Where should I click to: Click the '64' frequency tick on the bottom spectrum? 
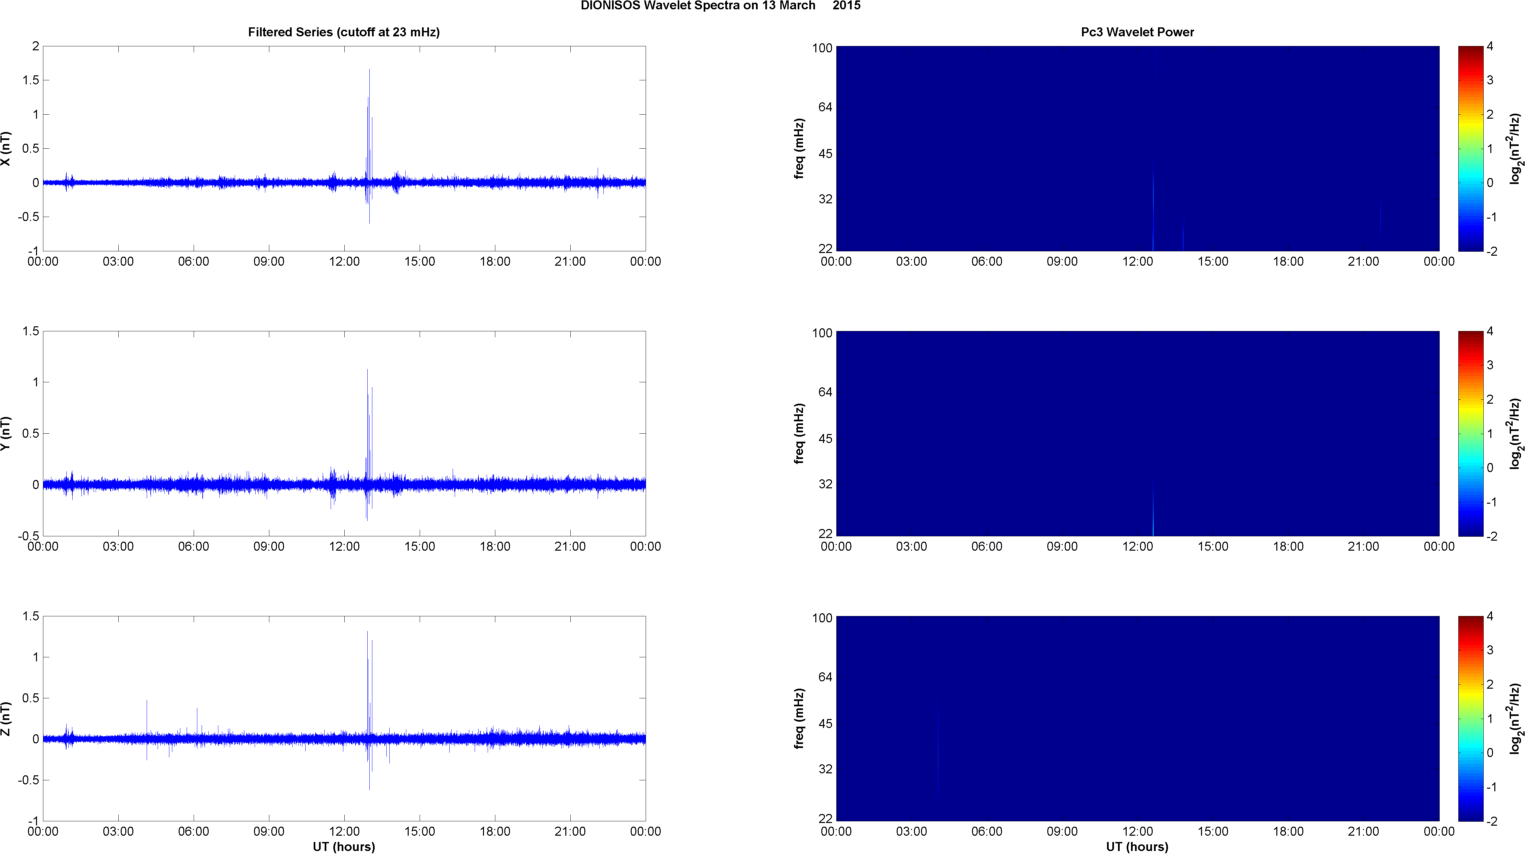point(826,678)
